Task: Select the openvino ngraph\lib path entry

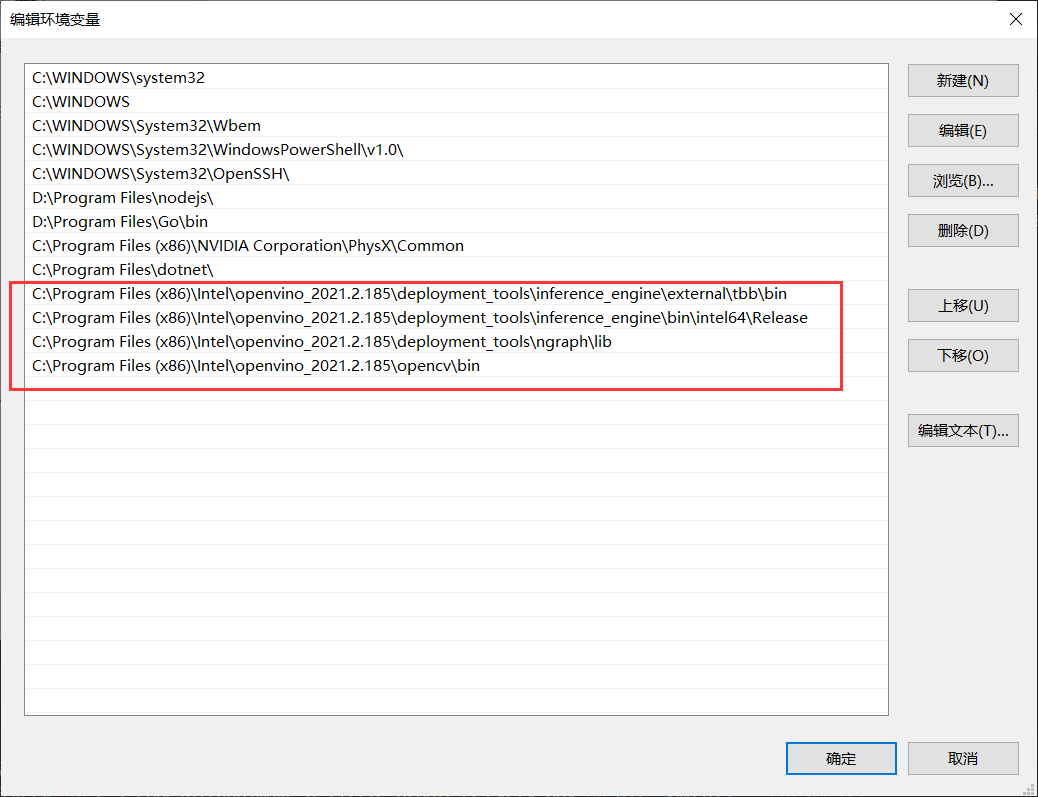Action: click(x=321, y=342)
